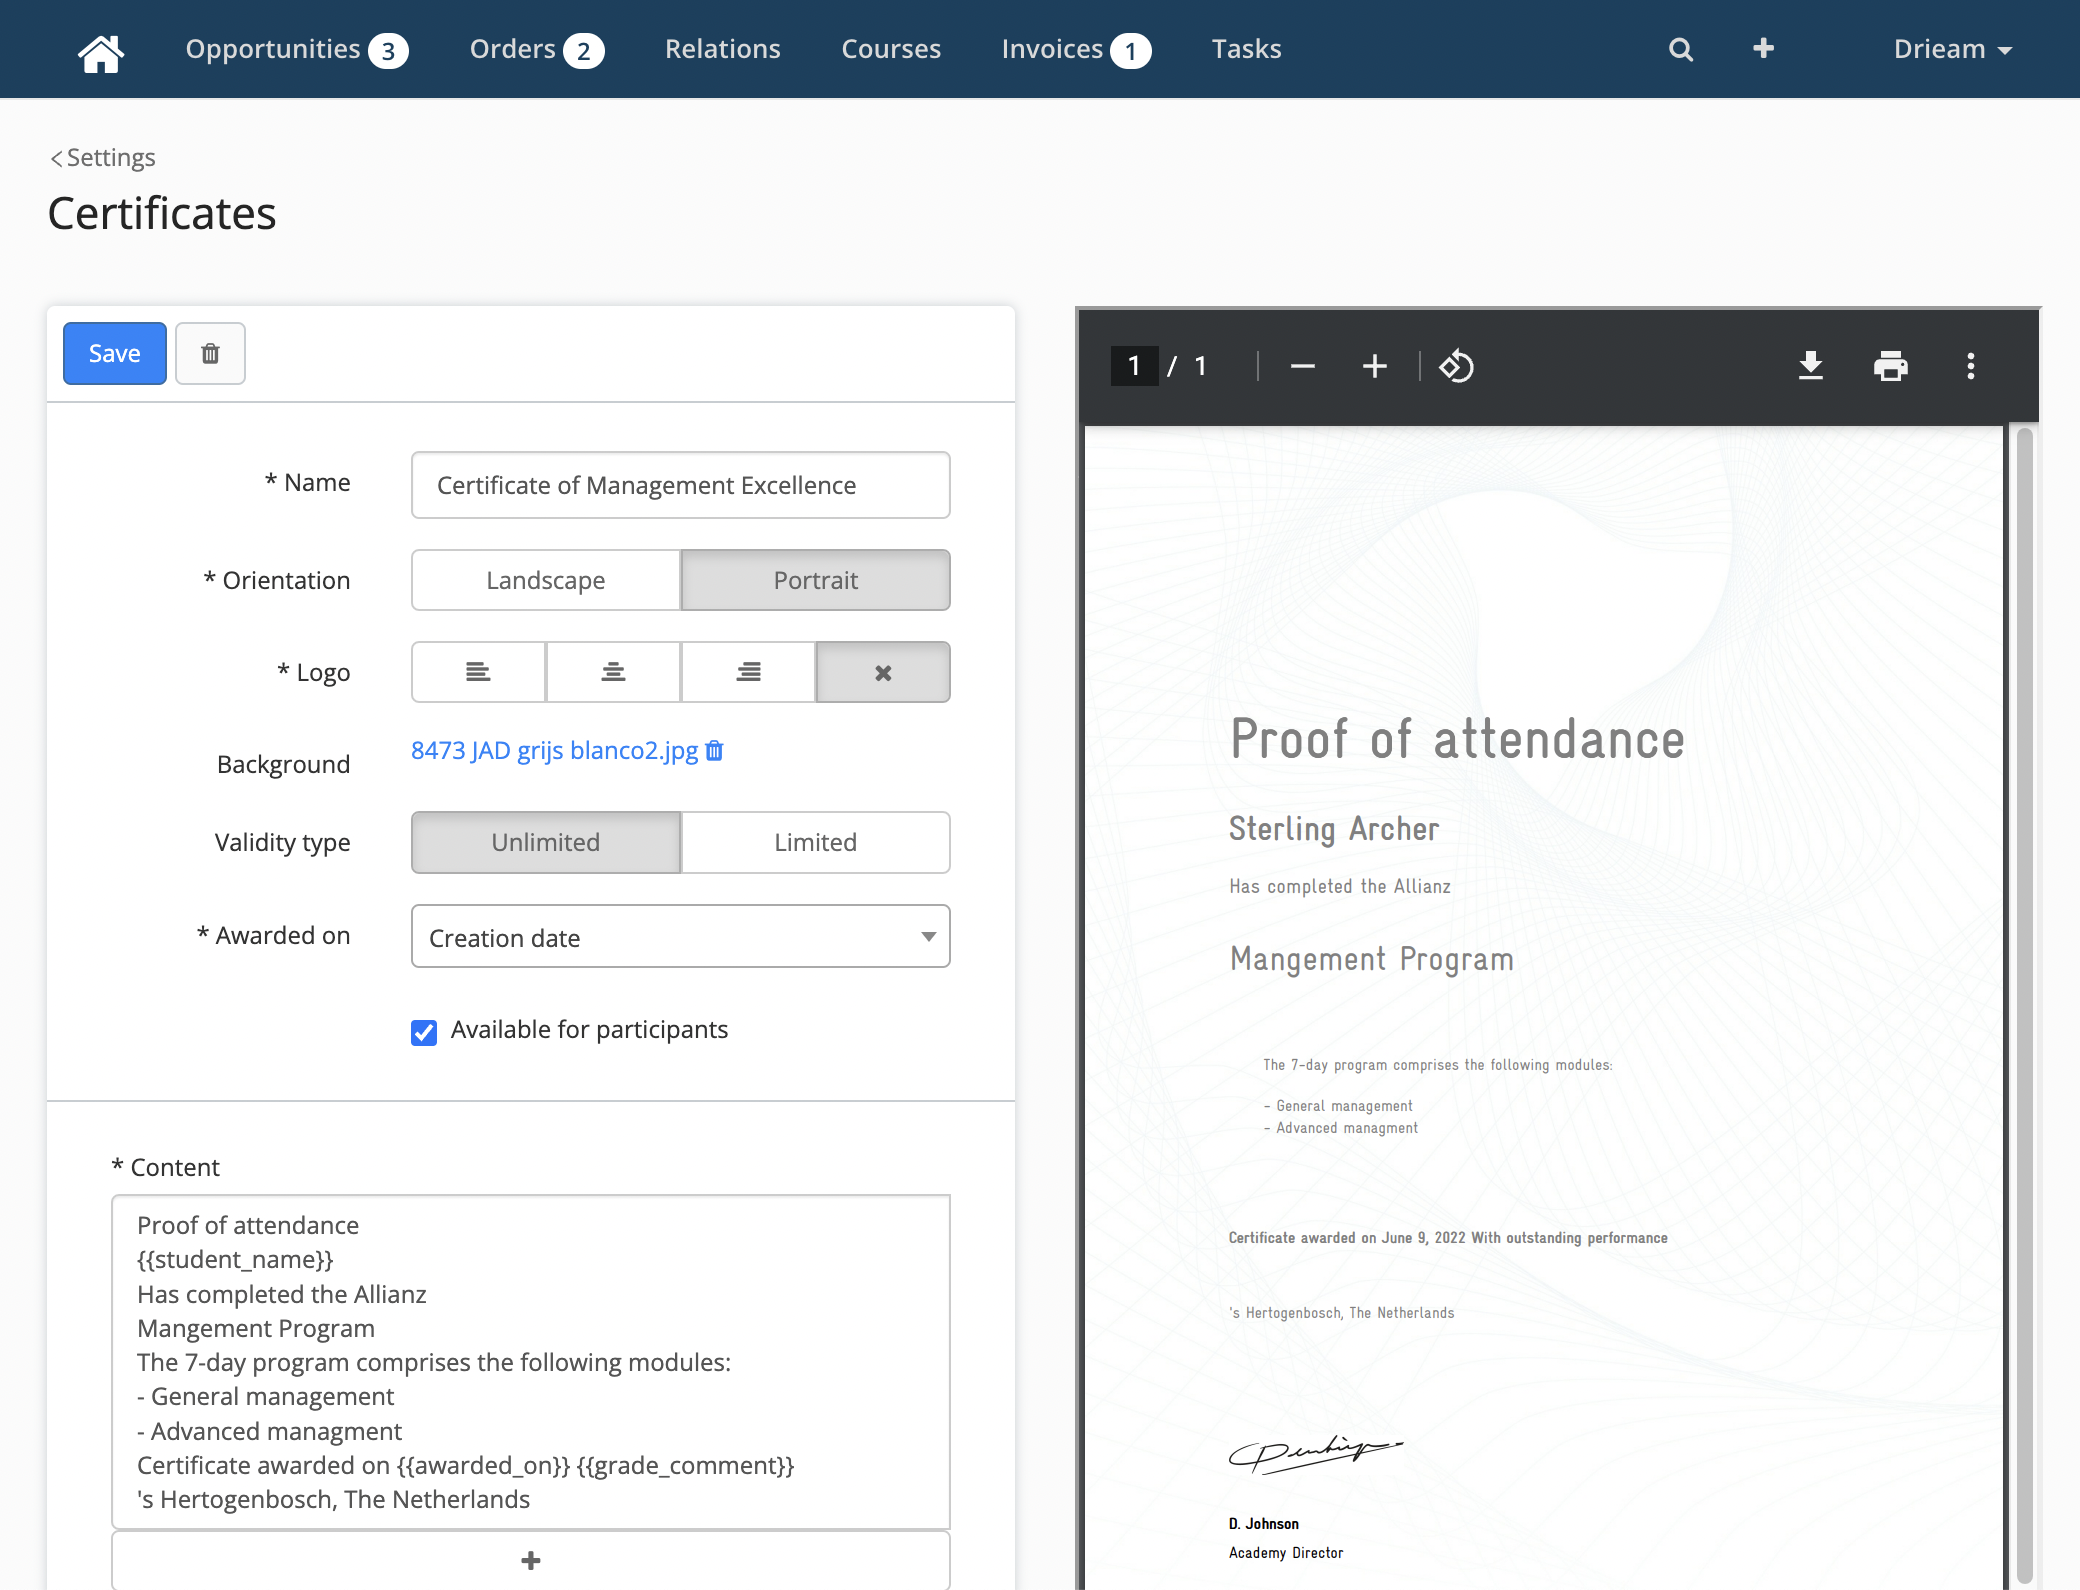Rotate the PDF preview
The width and height of the screenshot is (2080, 1590).
coord(1456,366)
